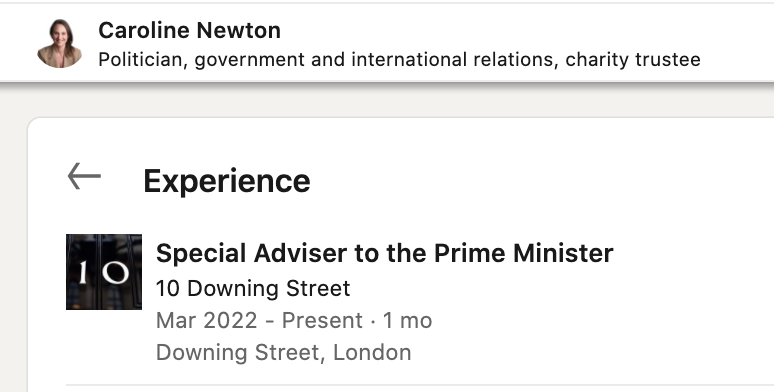Open the 10 Downing Street company logo
This screenshot has width=774, height=392.
coord(104,272)
